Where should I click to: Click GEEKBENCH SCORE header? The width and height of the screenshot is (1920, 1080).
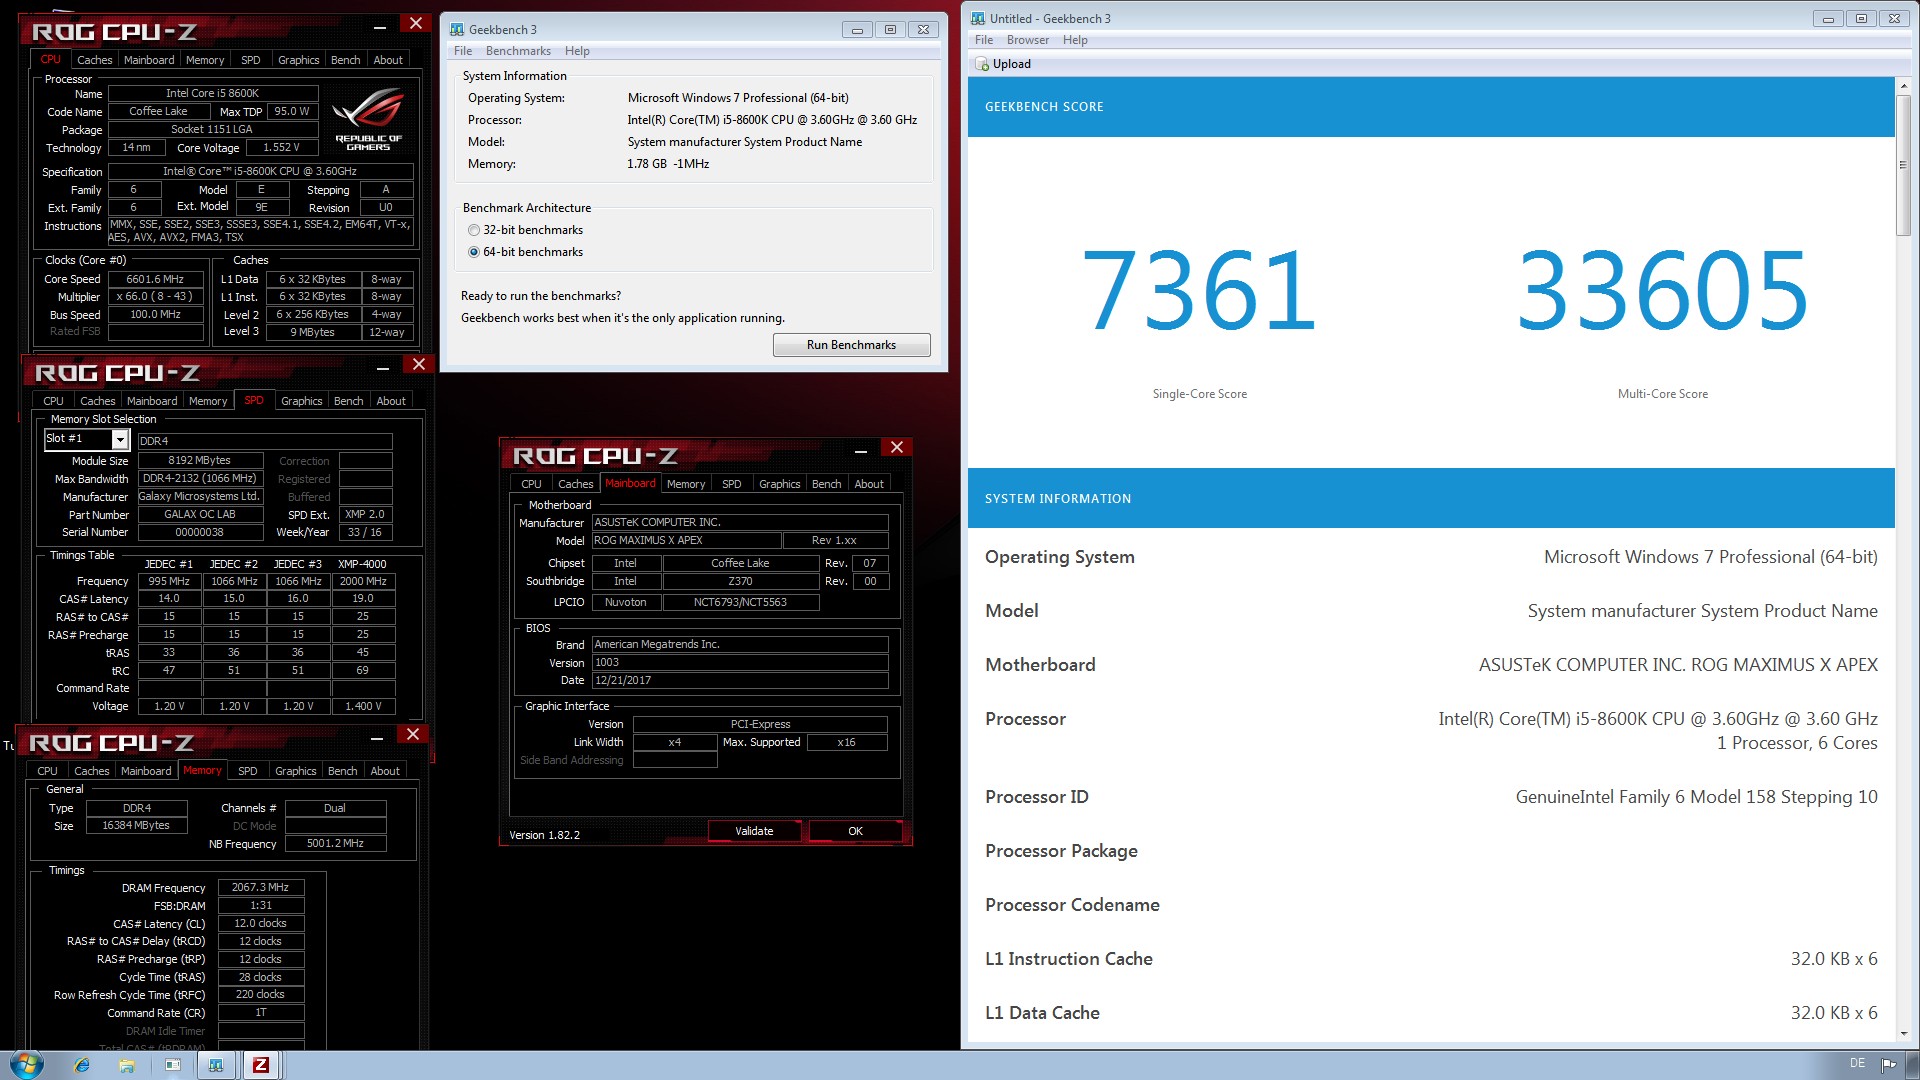click(x=1044, y=106)
